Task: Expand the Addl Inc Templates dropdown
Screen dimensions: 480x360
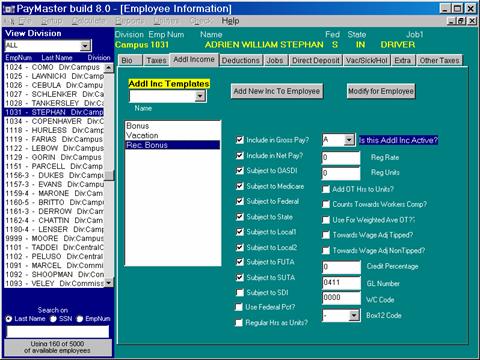Action: pyautogui.click(x=200, y=96)
